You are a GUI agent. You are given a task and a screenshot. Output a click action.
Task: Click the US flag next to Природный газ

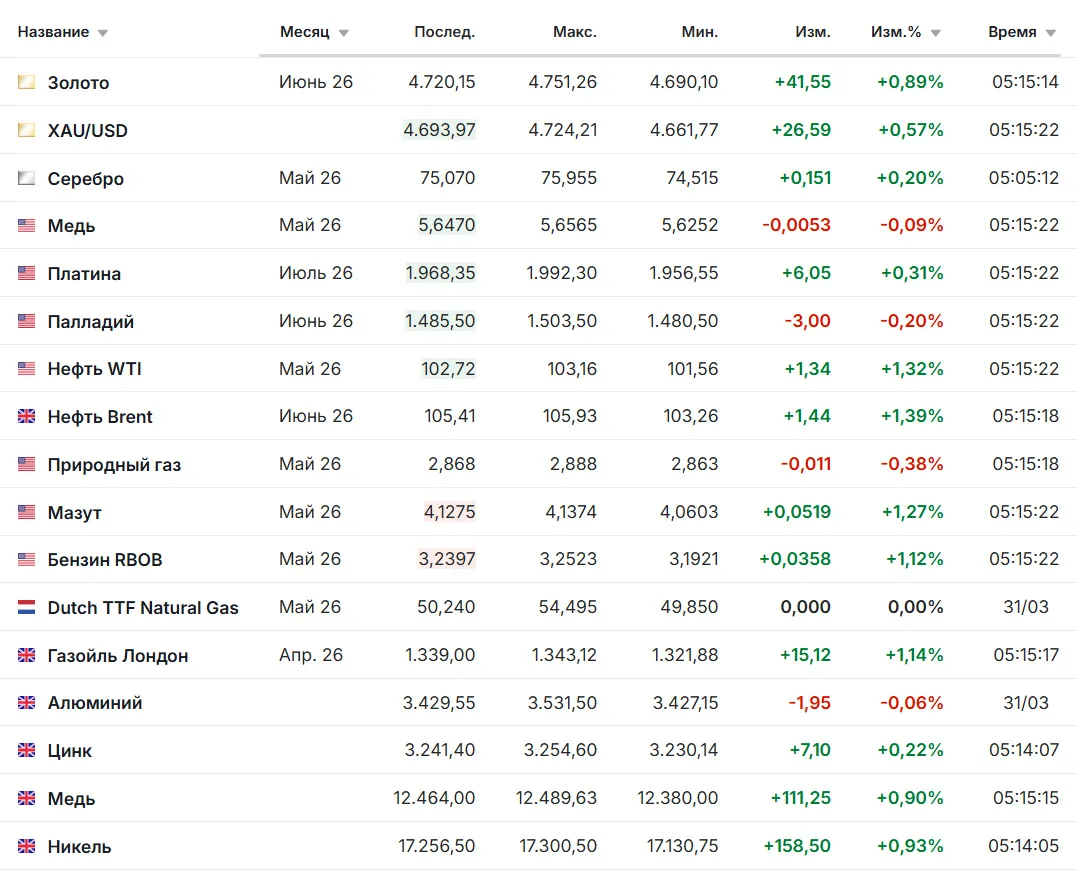(26, 464)
